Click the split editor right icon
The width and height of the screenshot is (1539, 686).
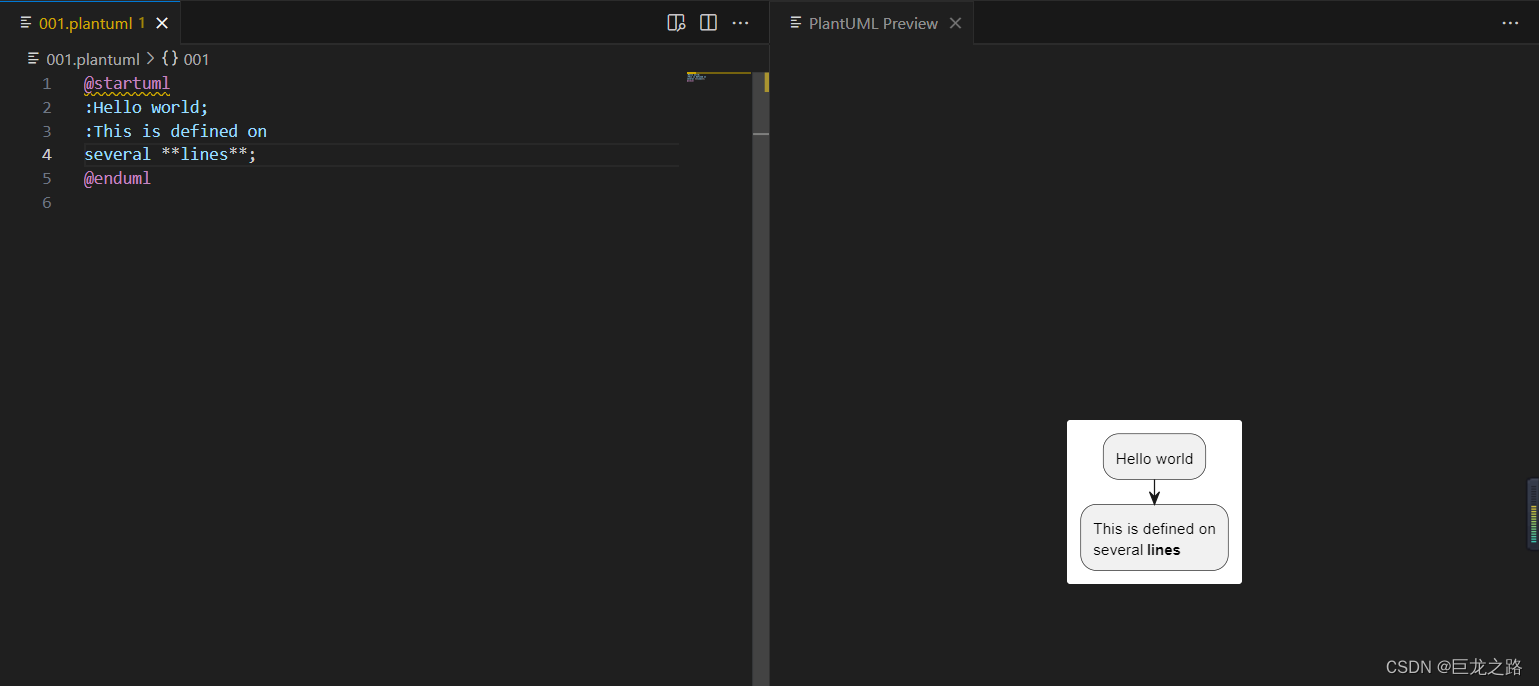tap(708, 23)
